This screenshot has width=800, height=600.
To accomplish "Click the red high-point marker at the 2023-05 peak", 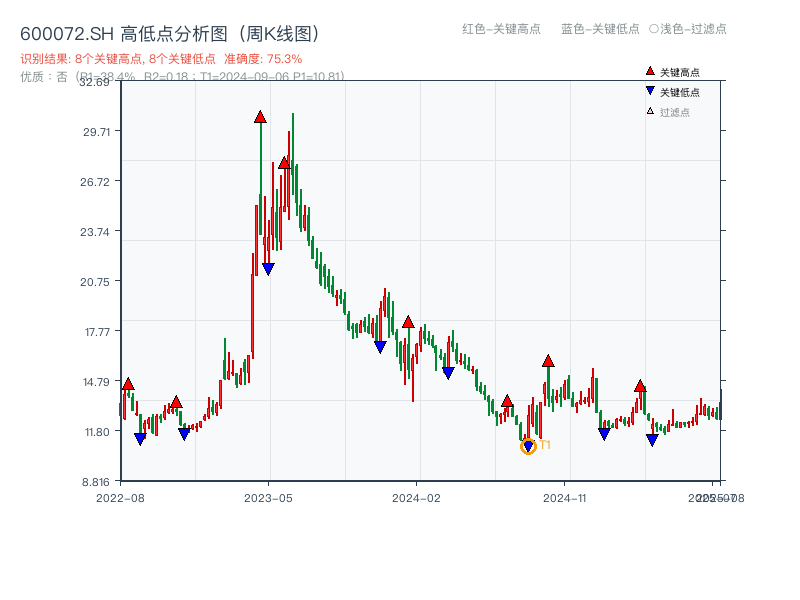I will coord(261,117).
